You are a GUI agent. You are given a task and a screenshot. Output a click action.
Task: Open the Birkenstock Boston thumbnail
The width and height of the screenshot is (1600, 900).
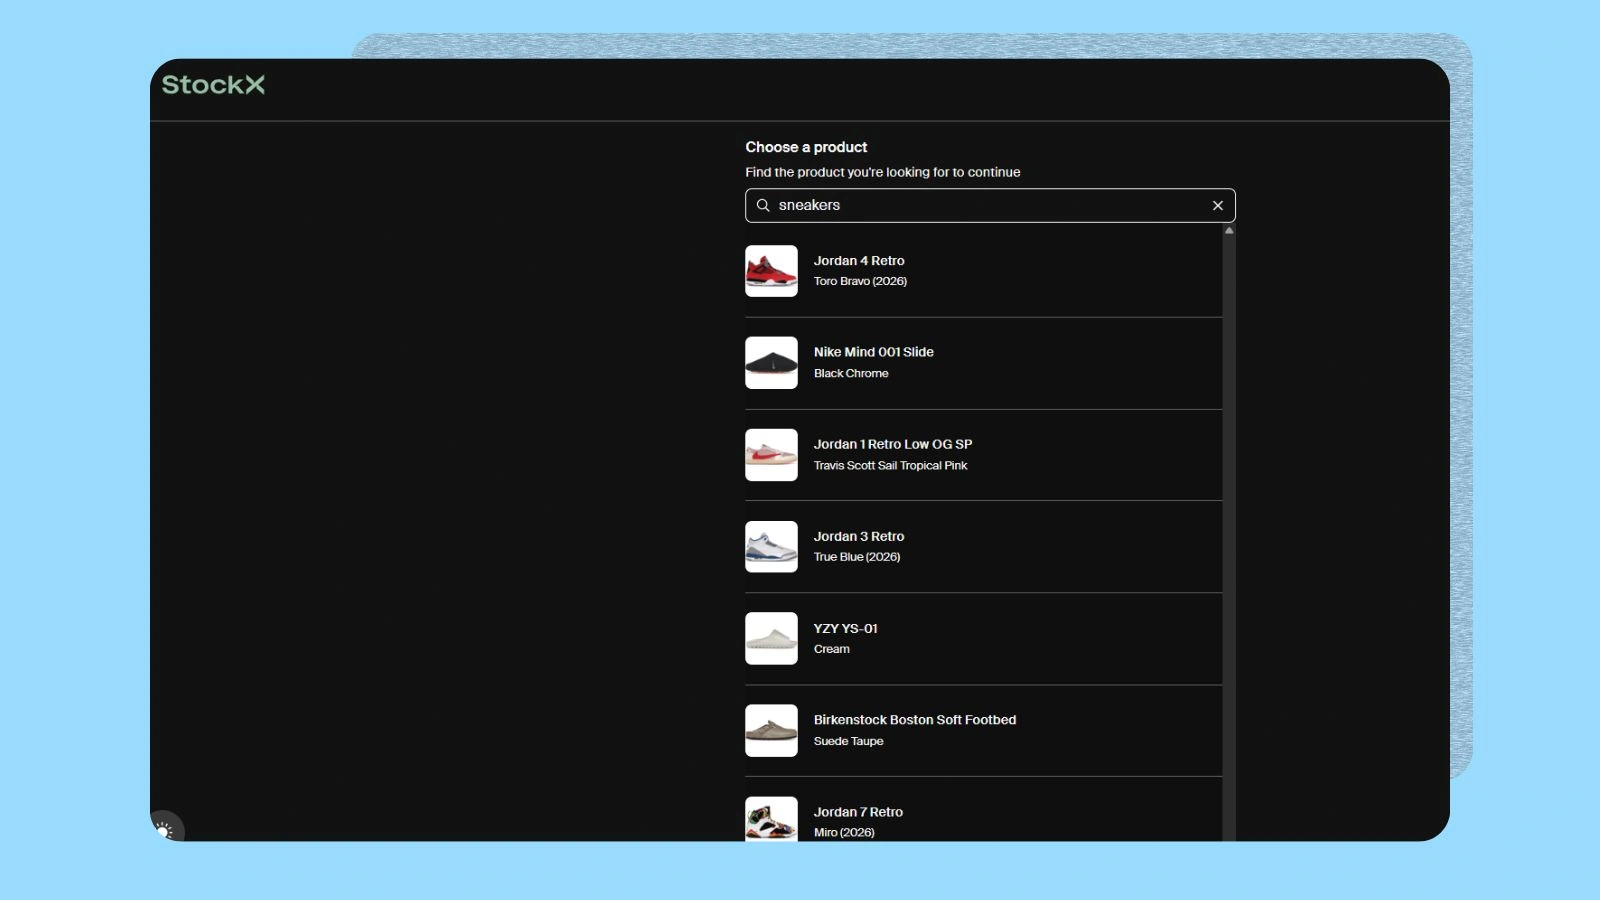tap(771, 731)
